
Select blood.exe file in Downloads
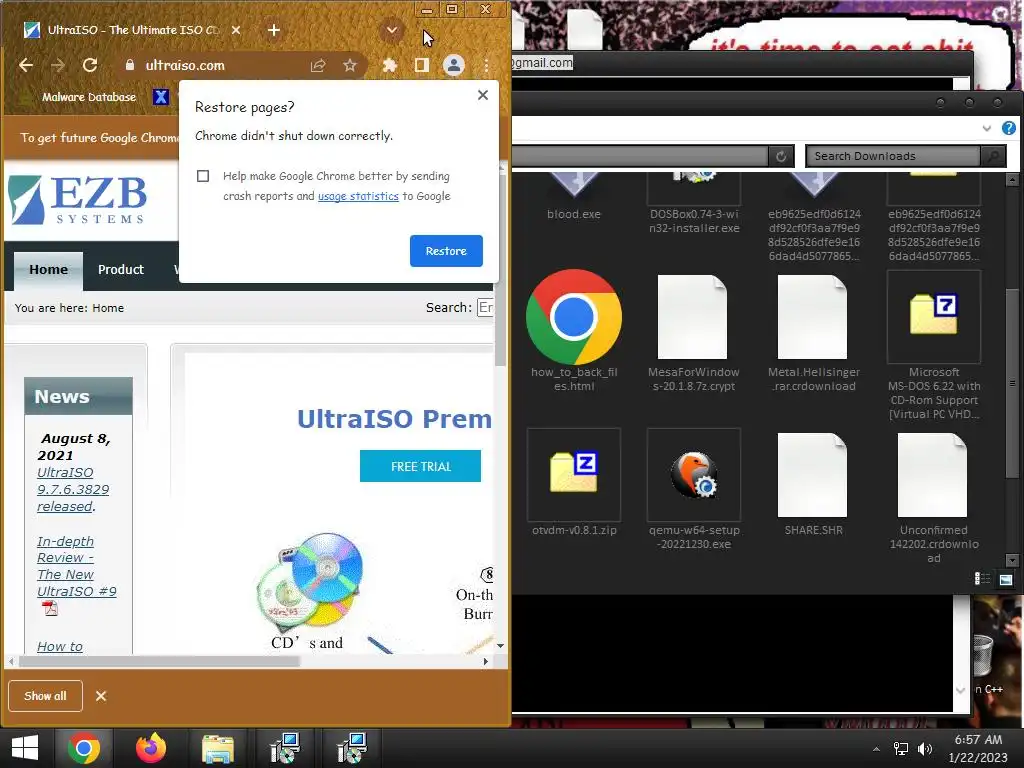pyautogui.click(x=573, y=197)
